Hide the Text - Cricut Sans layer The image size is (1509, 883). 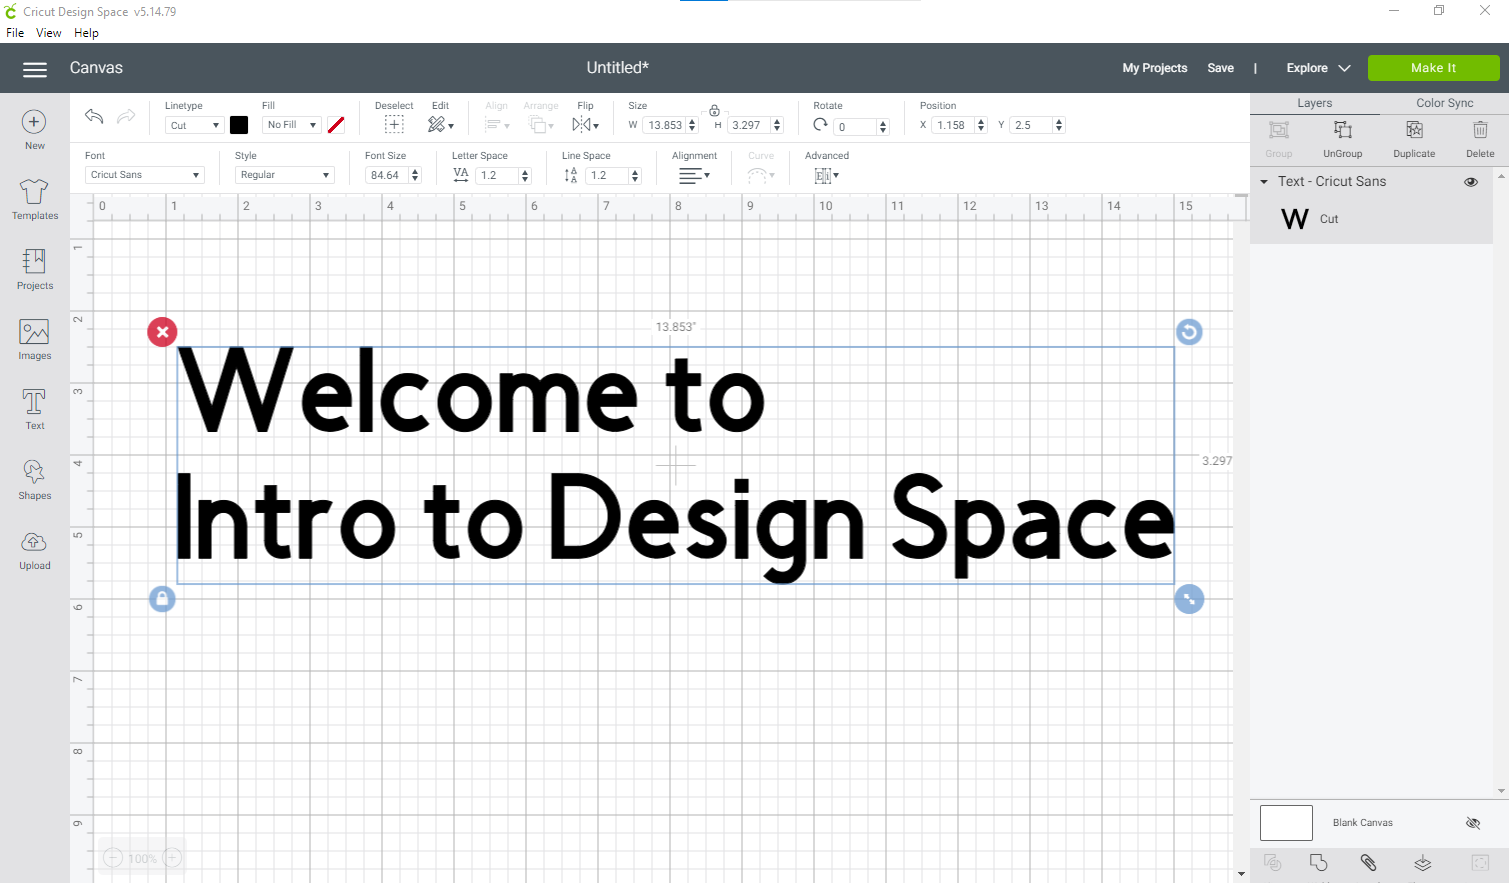coord(1471,182)
